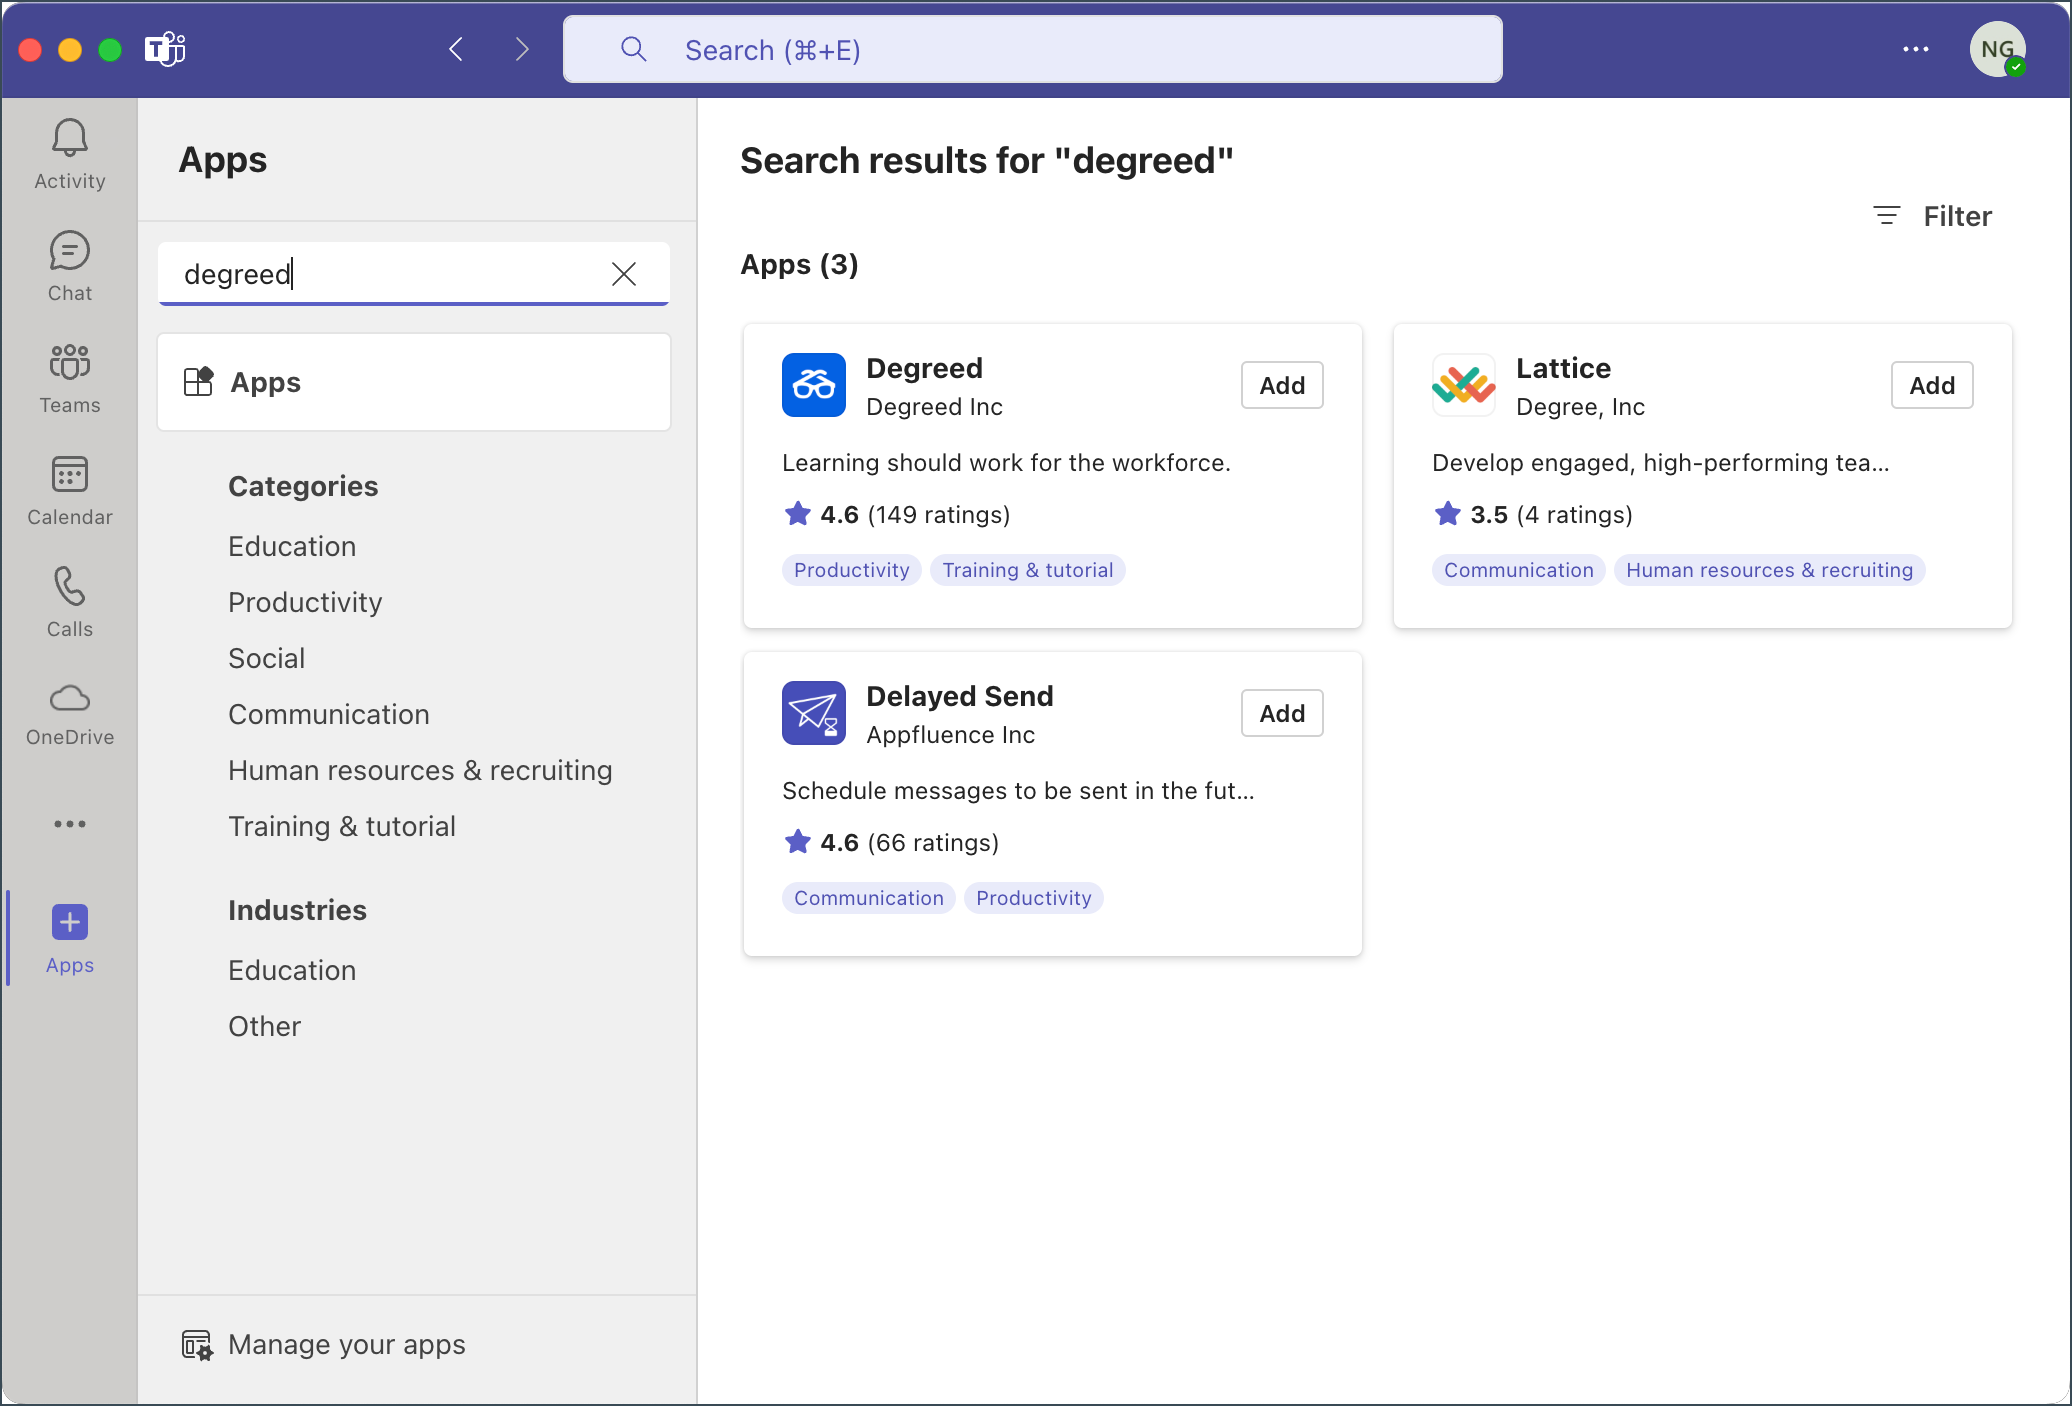Add the Degreed app

(1282, 385)
